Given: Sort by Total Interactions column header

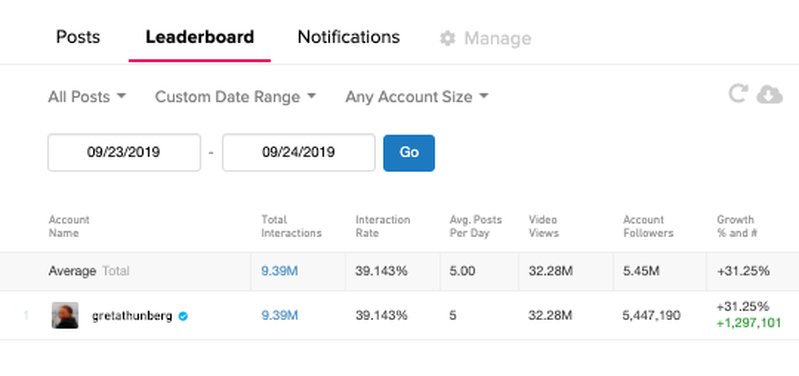Looking at the screenshot, I should pyautogui.click(x=291, y=226).
